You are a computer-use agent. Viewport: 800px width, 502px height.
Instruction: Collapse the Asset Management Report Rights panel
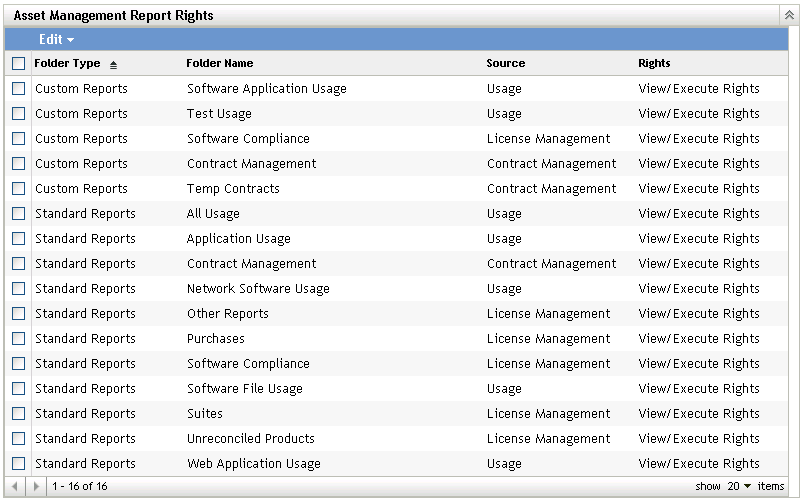pos(788,16)
